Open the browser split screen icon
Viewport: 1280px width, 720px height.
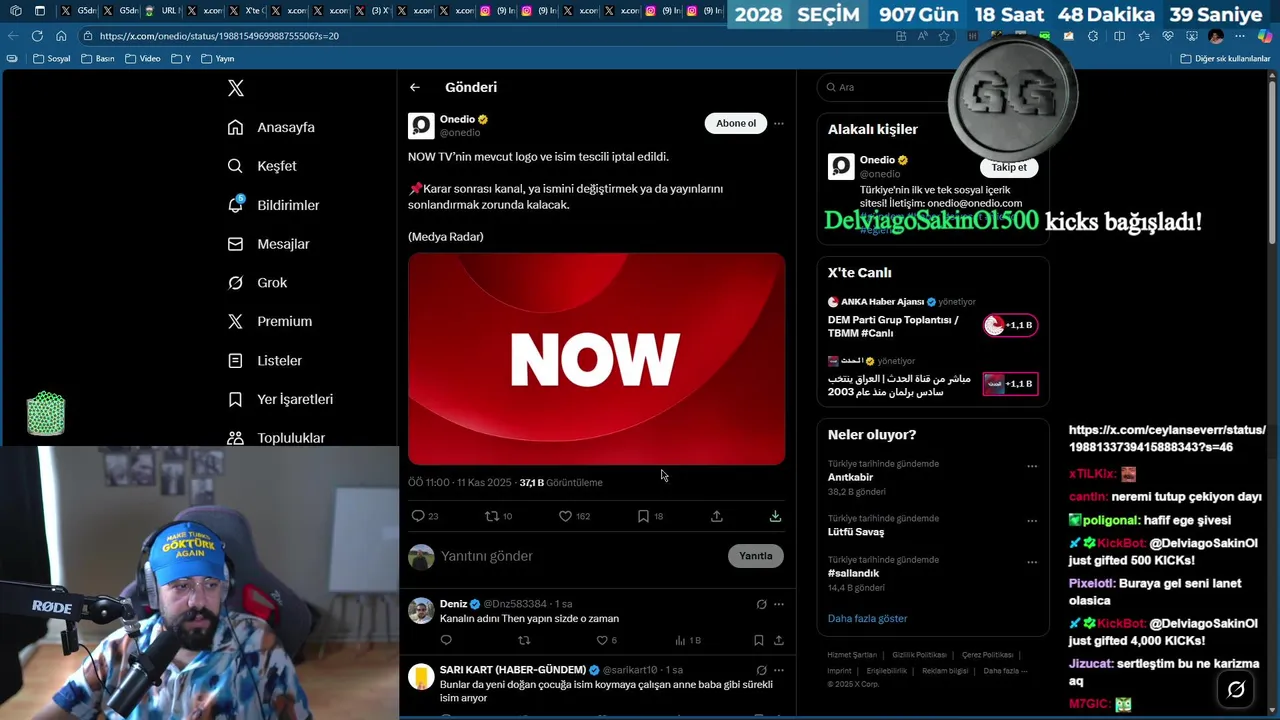coord(1119,36)
